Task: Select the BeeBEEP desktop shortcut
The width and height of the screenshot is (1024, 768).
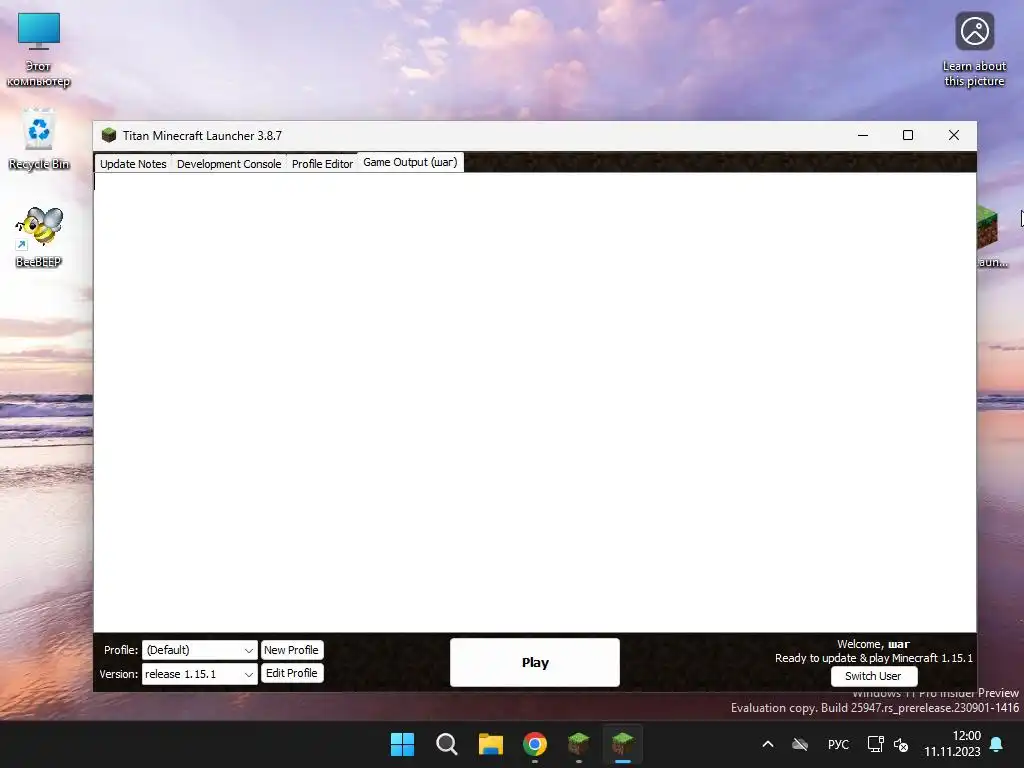Action: [39, 236]
